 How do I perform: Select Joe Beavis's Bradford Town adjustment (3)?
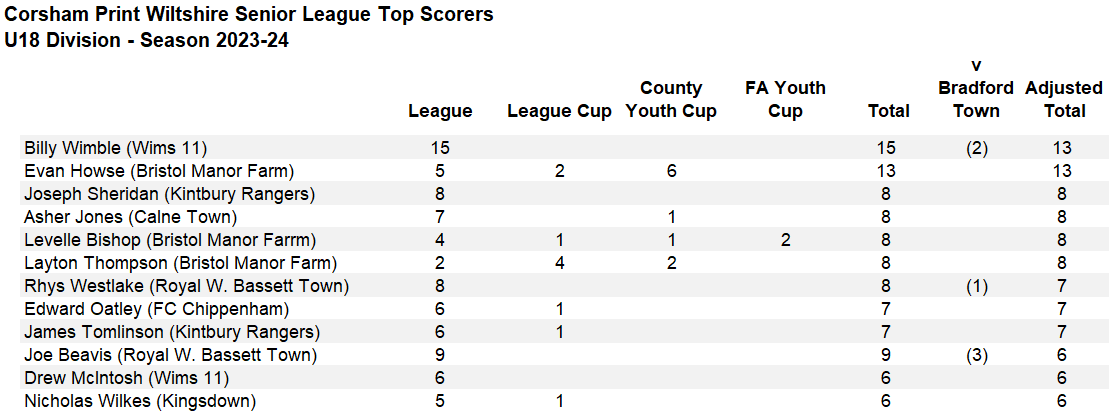tap(977, 355)
